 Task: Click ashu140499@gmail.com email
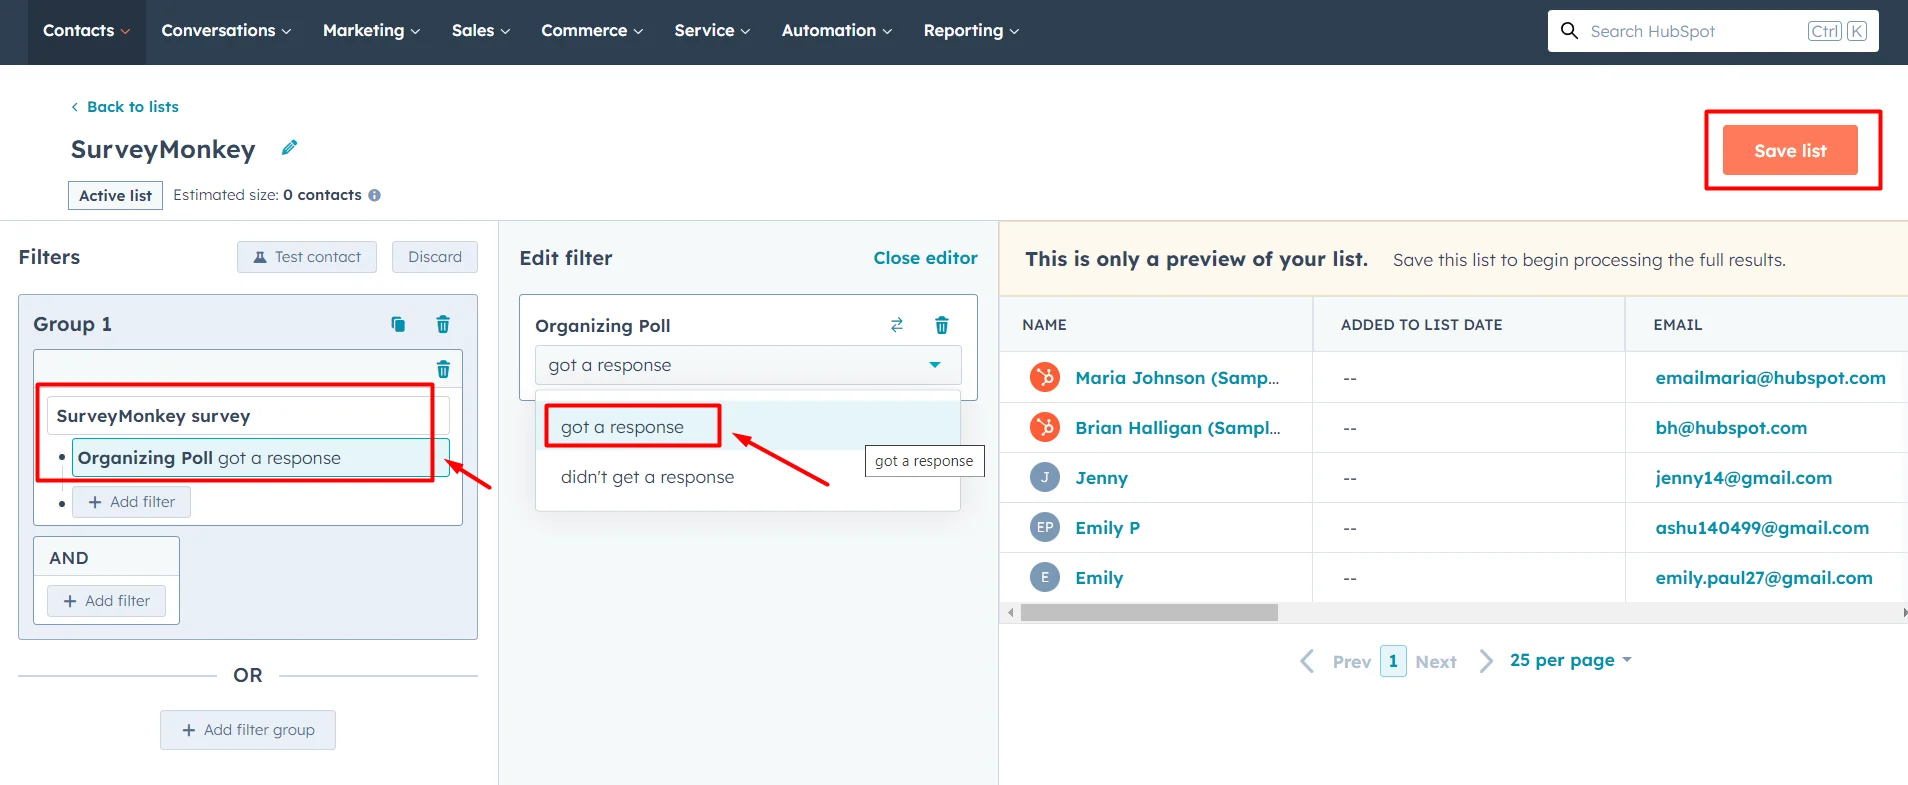(1762, 528)
